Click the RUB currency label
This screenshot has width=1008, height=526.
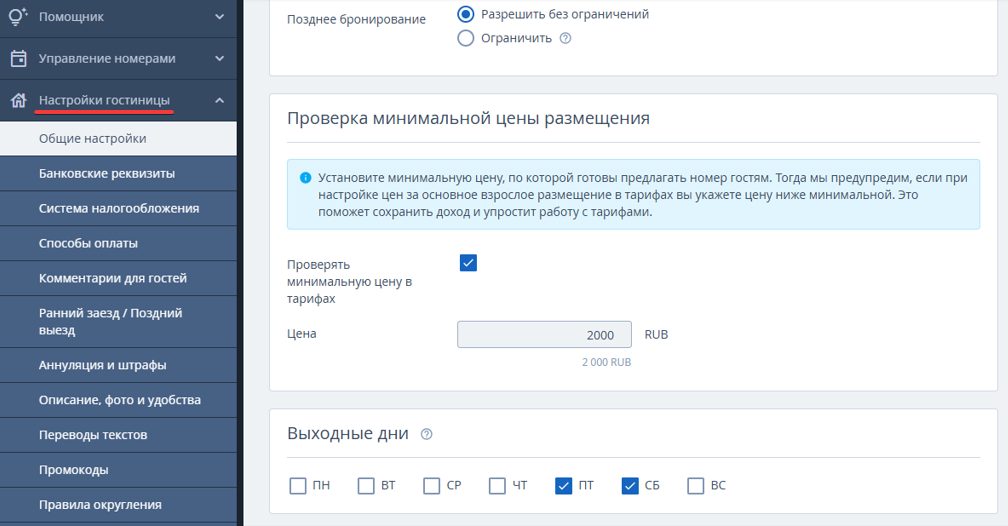point(656,334)
